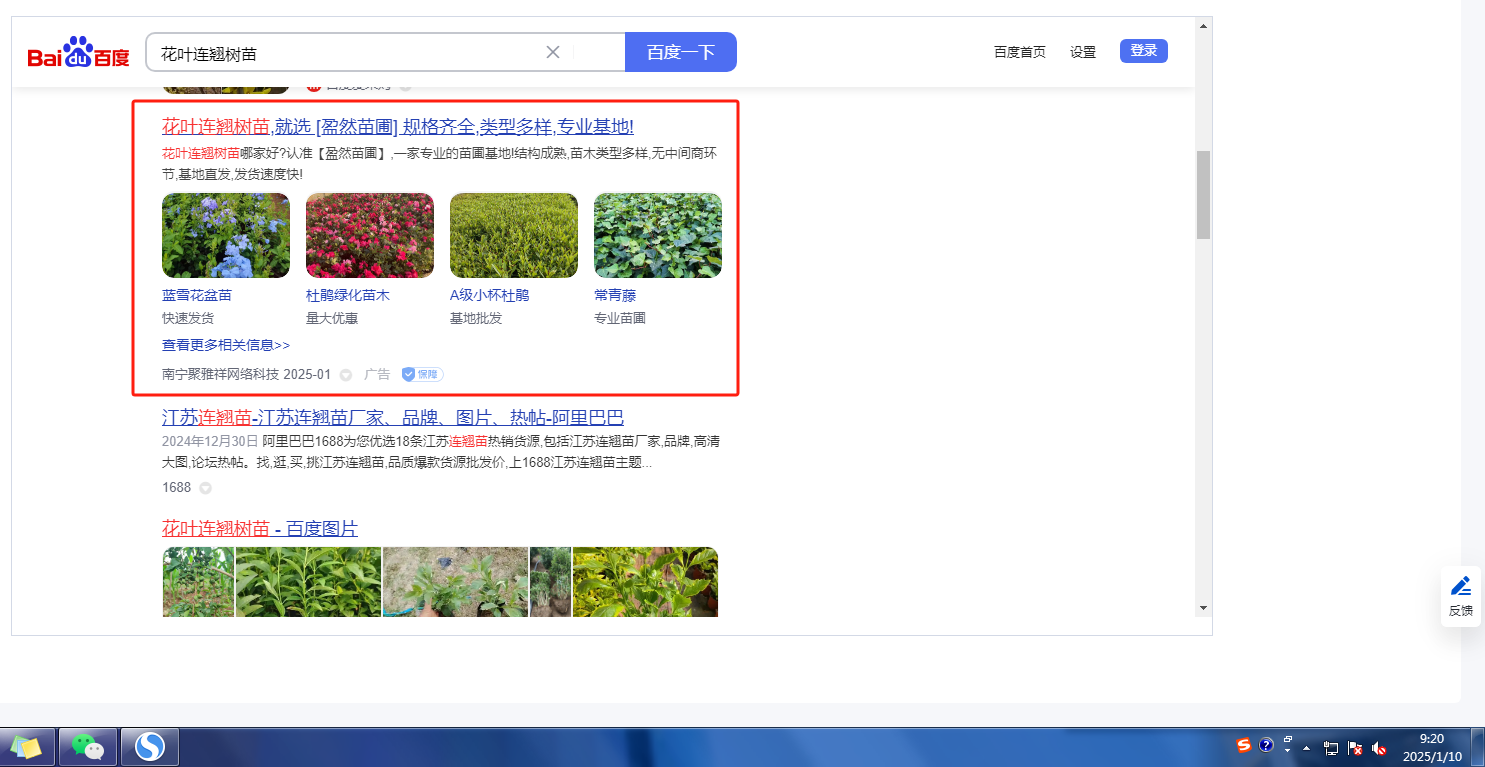Click the Baidu logo
This screenshot has width=1485, height=767.
pyautogui.click(x=78, y=52)
